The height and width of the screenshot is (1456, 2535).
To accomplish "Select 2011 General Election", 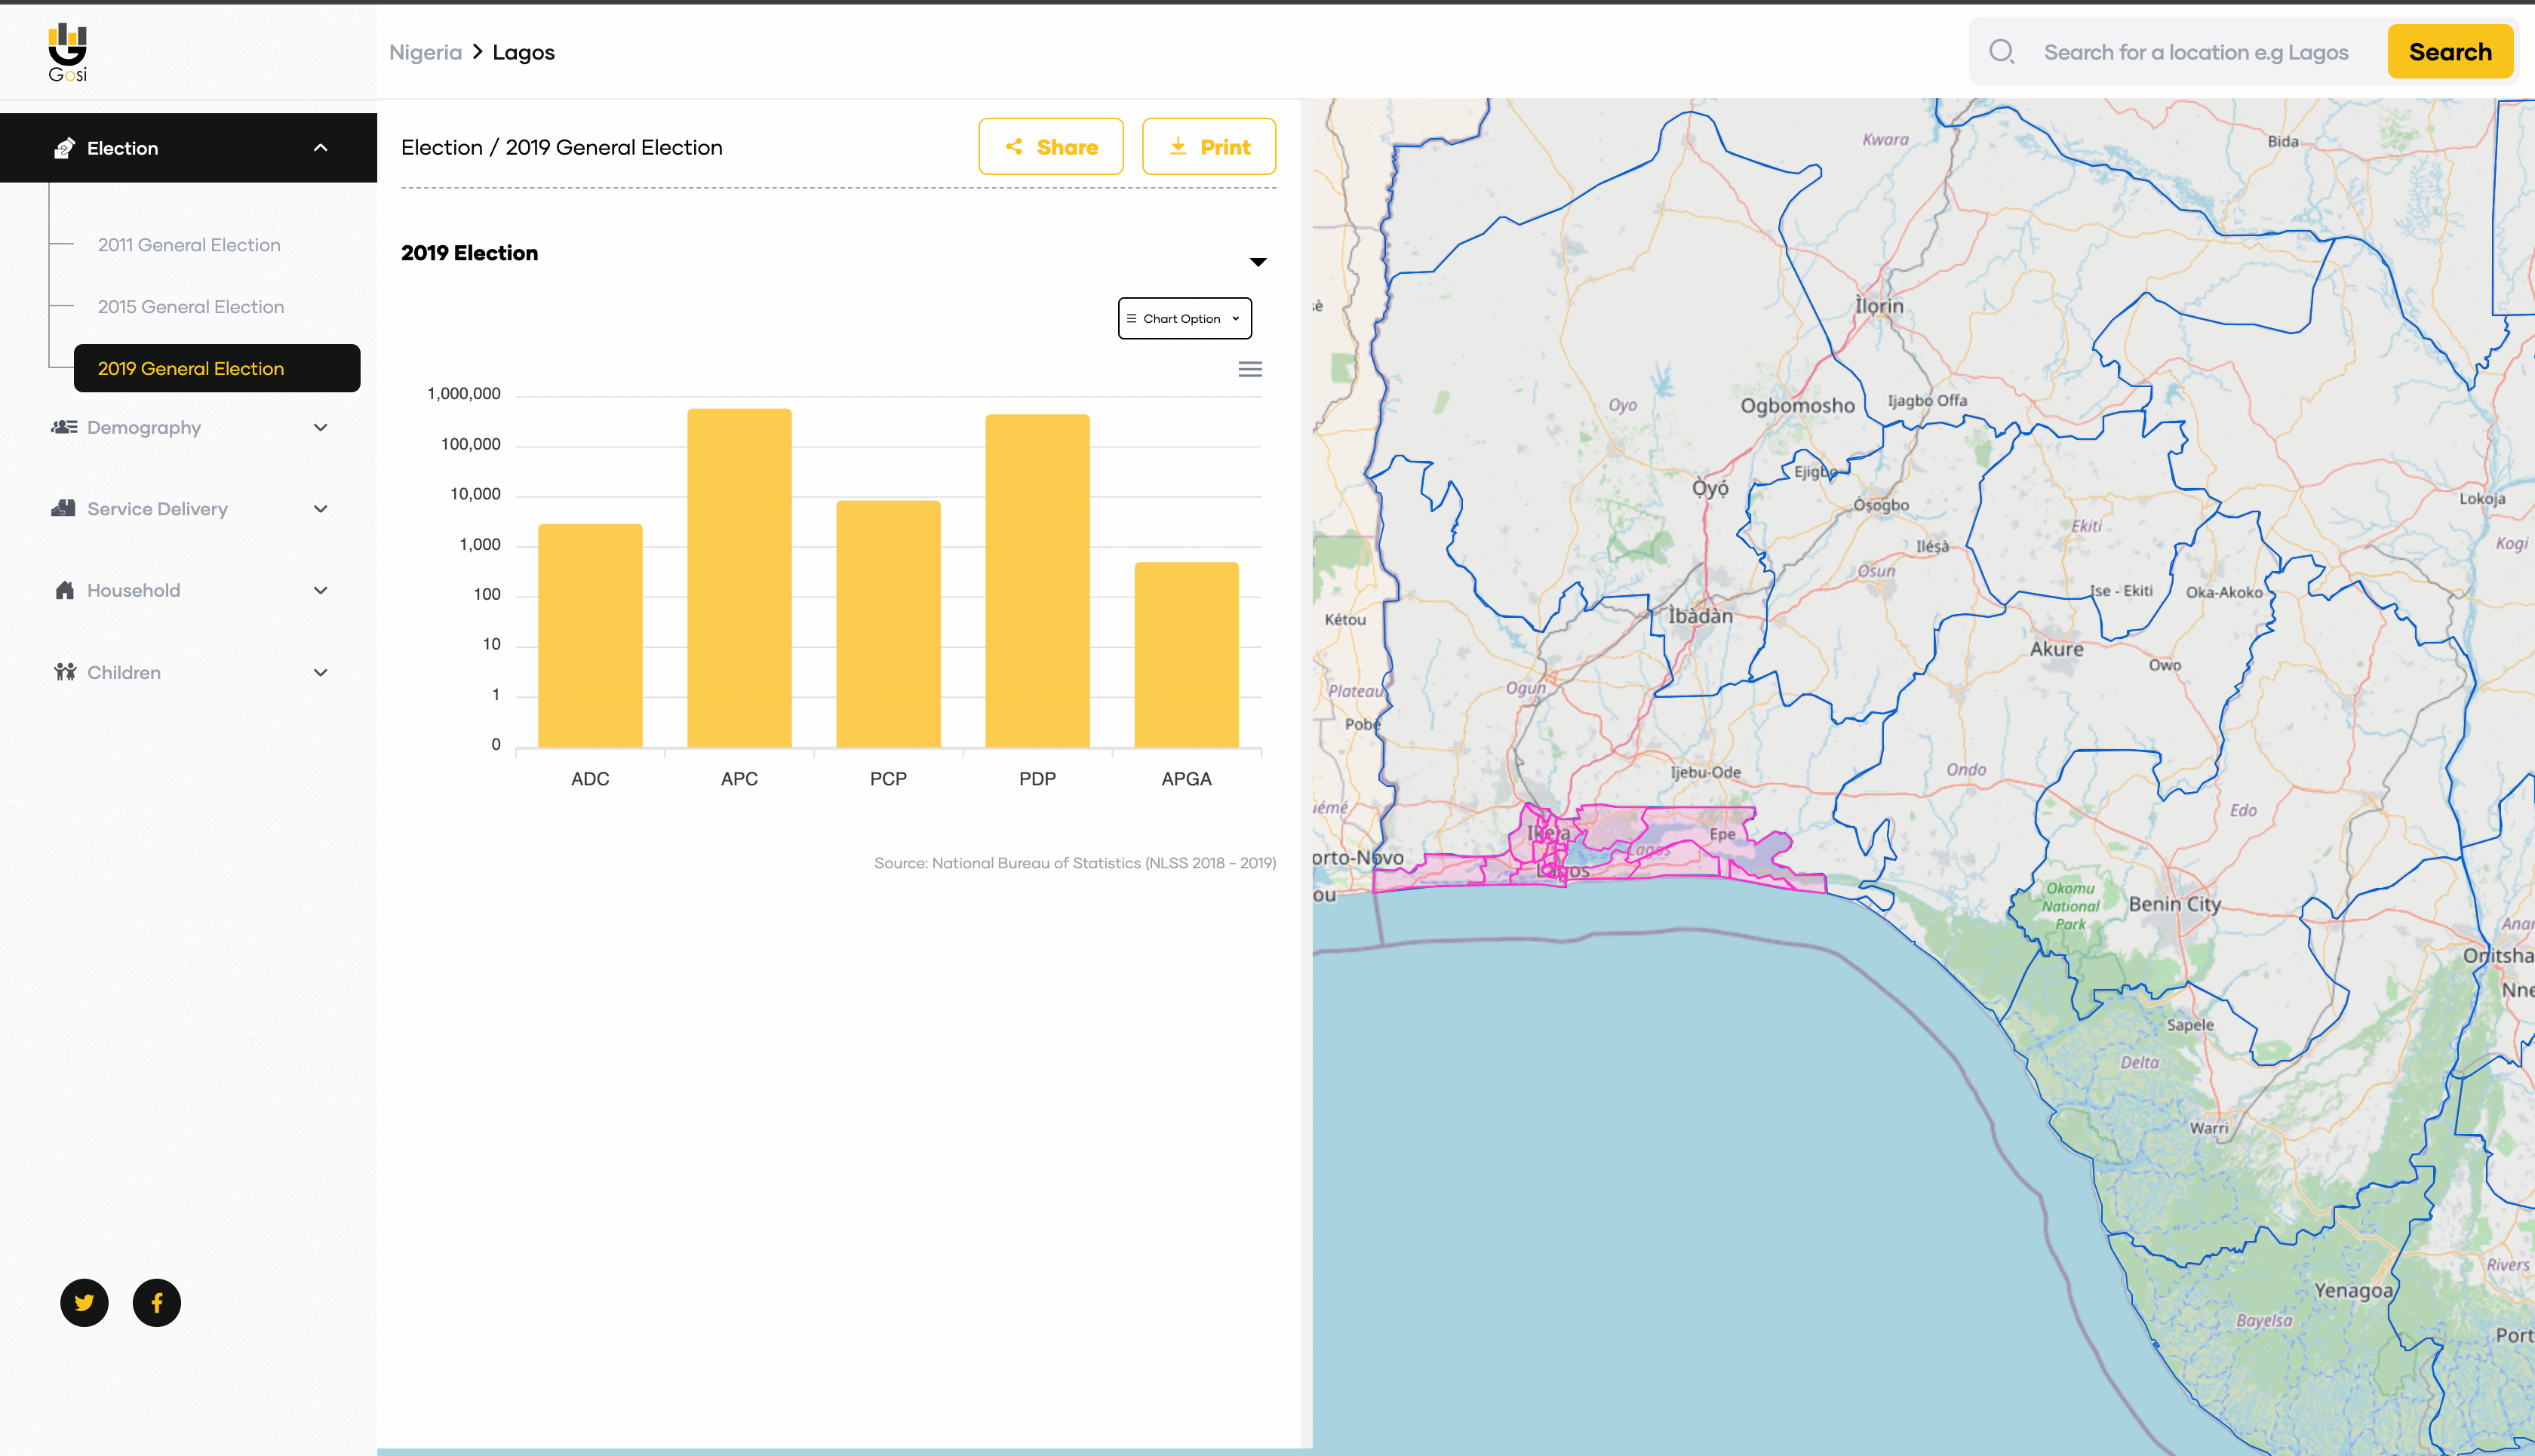I will click(x=189, y=245).
